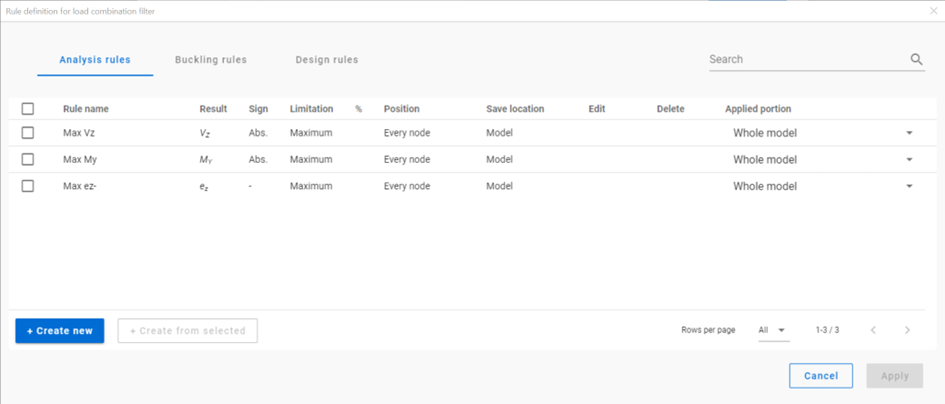This screenshot has height=404, width=945.
Task: Click Create from selected button
Action: (x=187, y=330)
